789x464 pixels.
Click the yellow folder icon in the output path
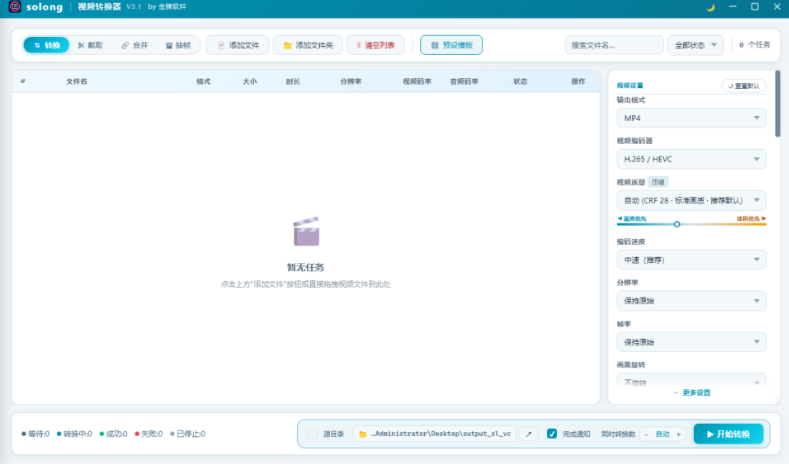point(362,434)
